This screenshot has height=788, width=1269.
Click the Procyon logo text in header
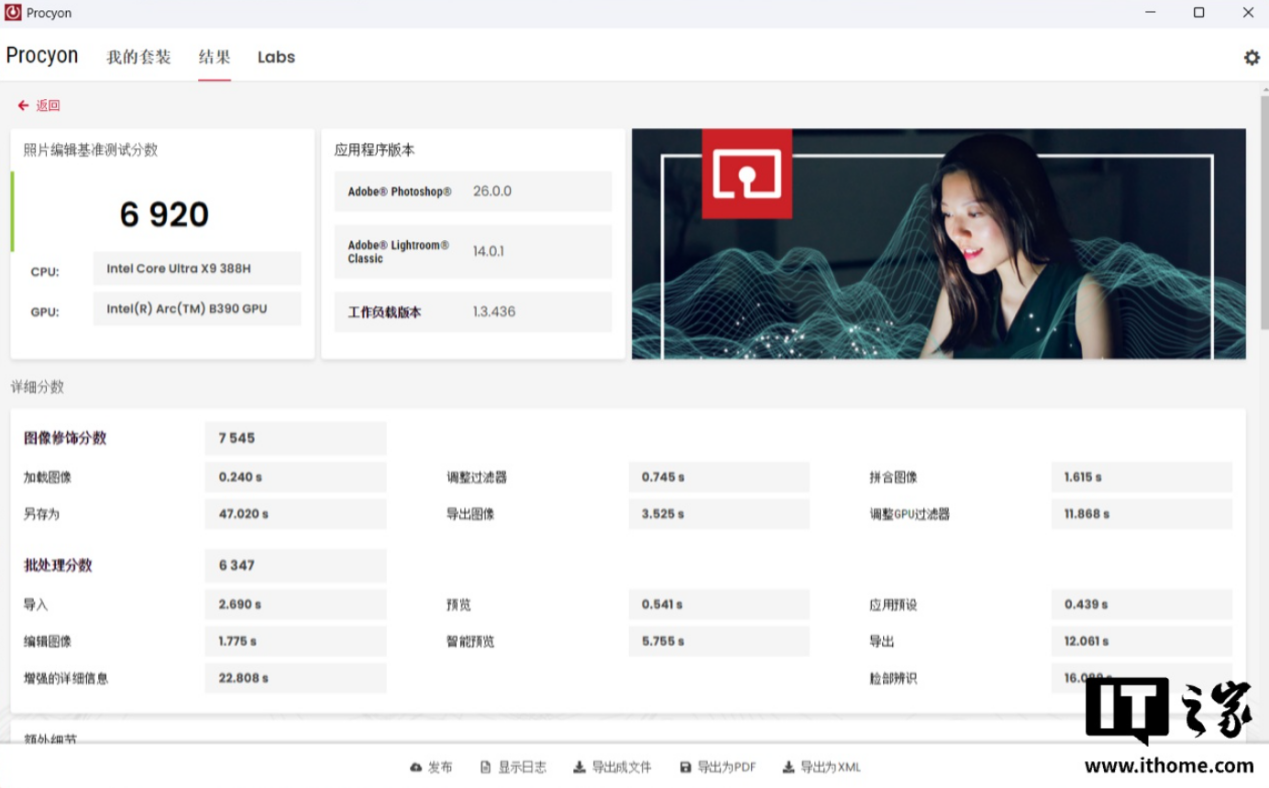point(42,56)
